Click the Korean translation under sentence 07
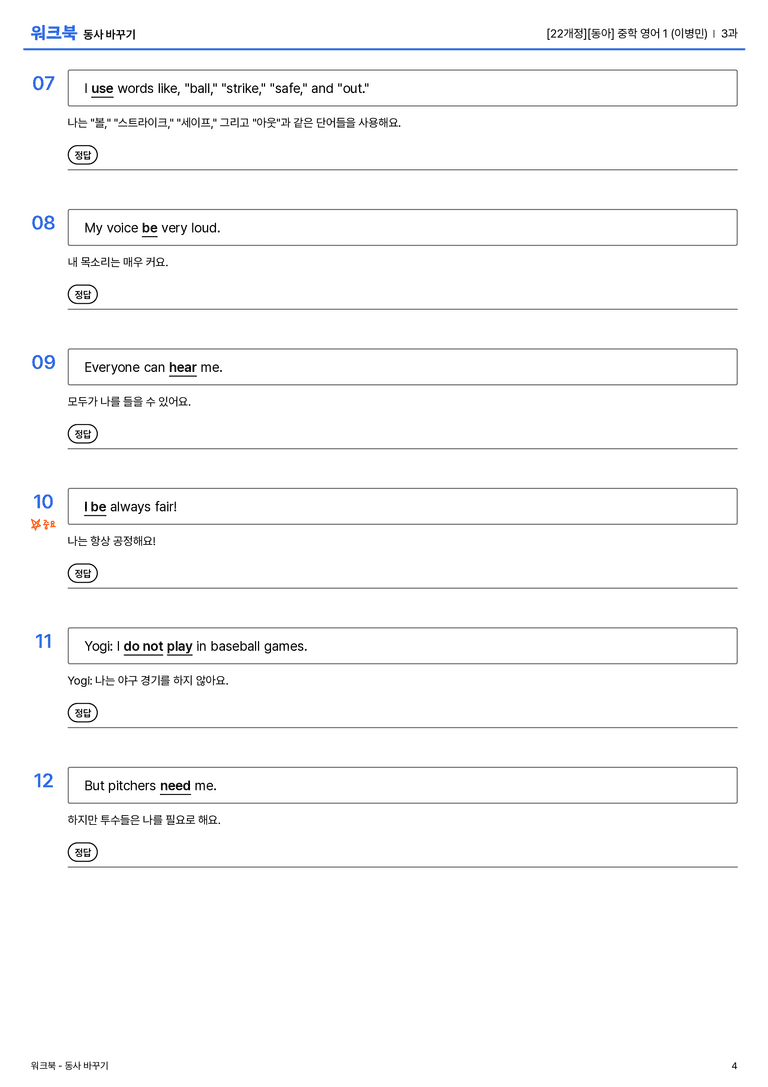This screenshot has width=768, height=1087. 234,123
